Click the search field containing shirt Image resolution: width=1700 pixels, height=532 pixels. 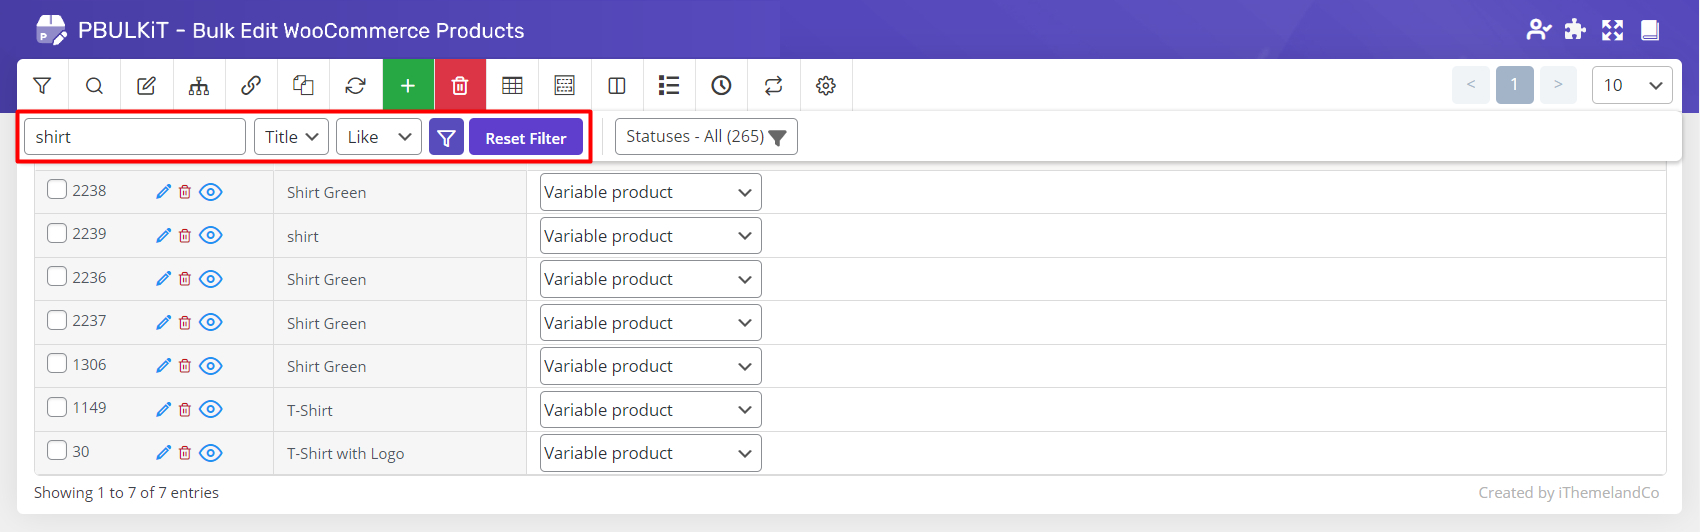[x=134, y=137]
